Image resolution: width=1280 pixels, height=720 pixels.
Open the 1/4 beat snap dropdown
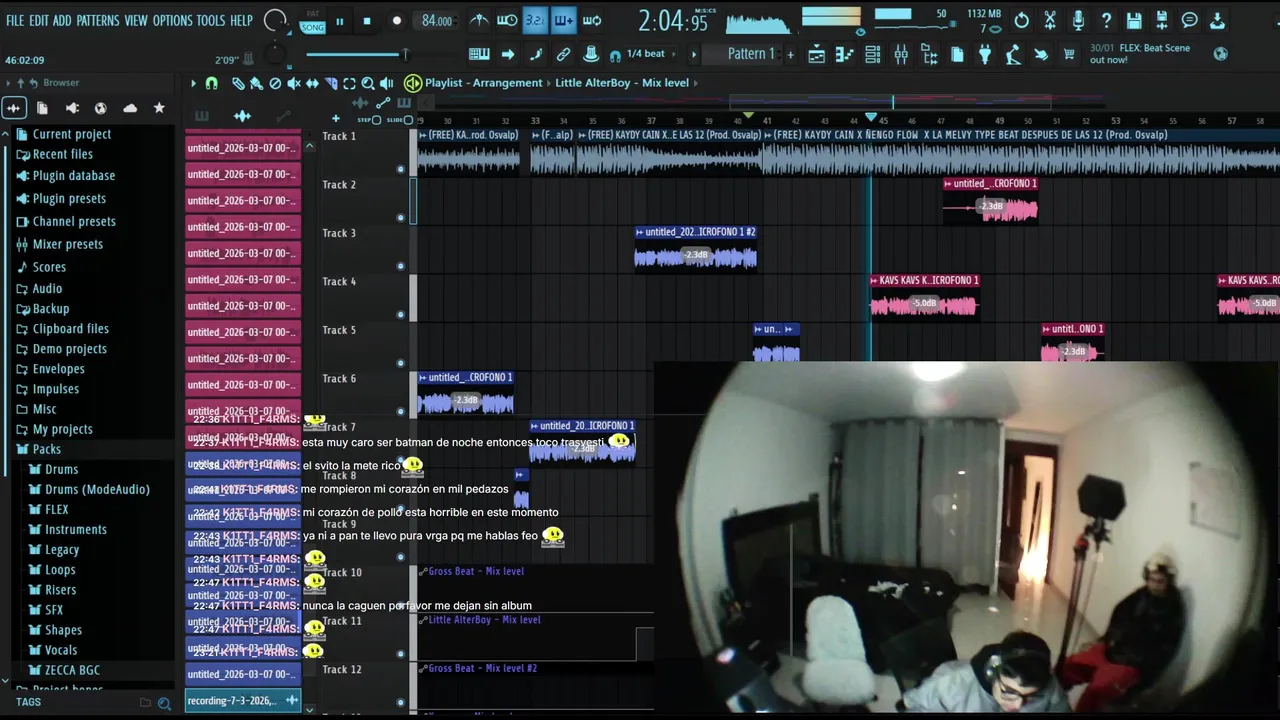(x=652, y=54)
